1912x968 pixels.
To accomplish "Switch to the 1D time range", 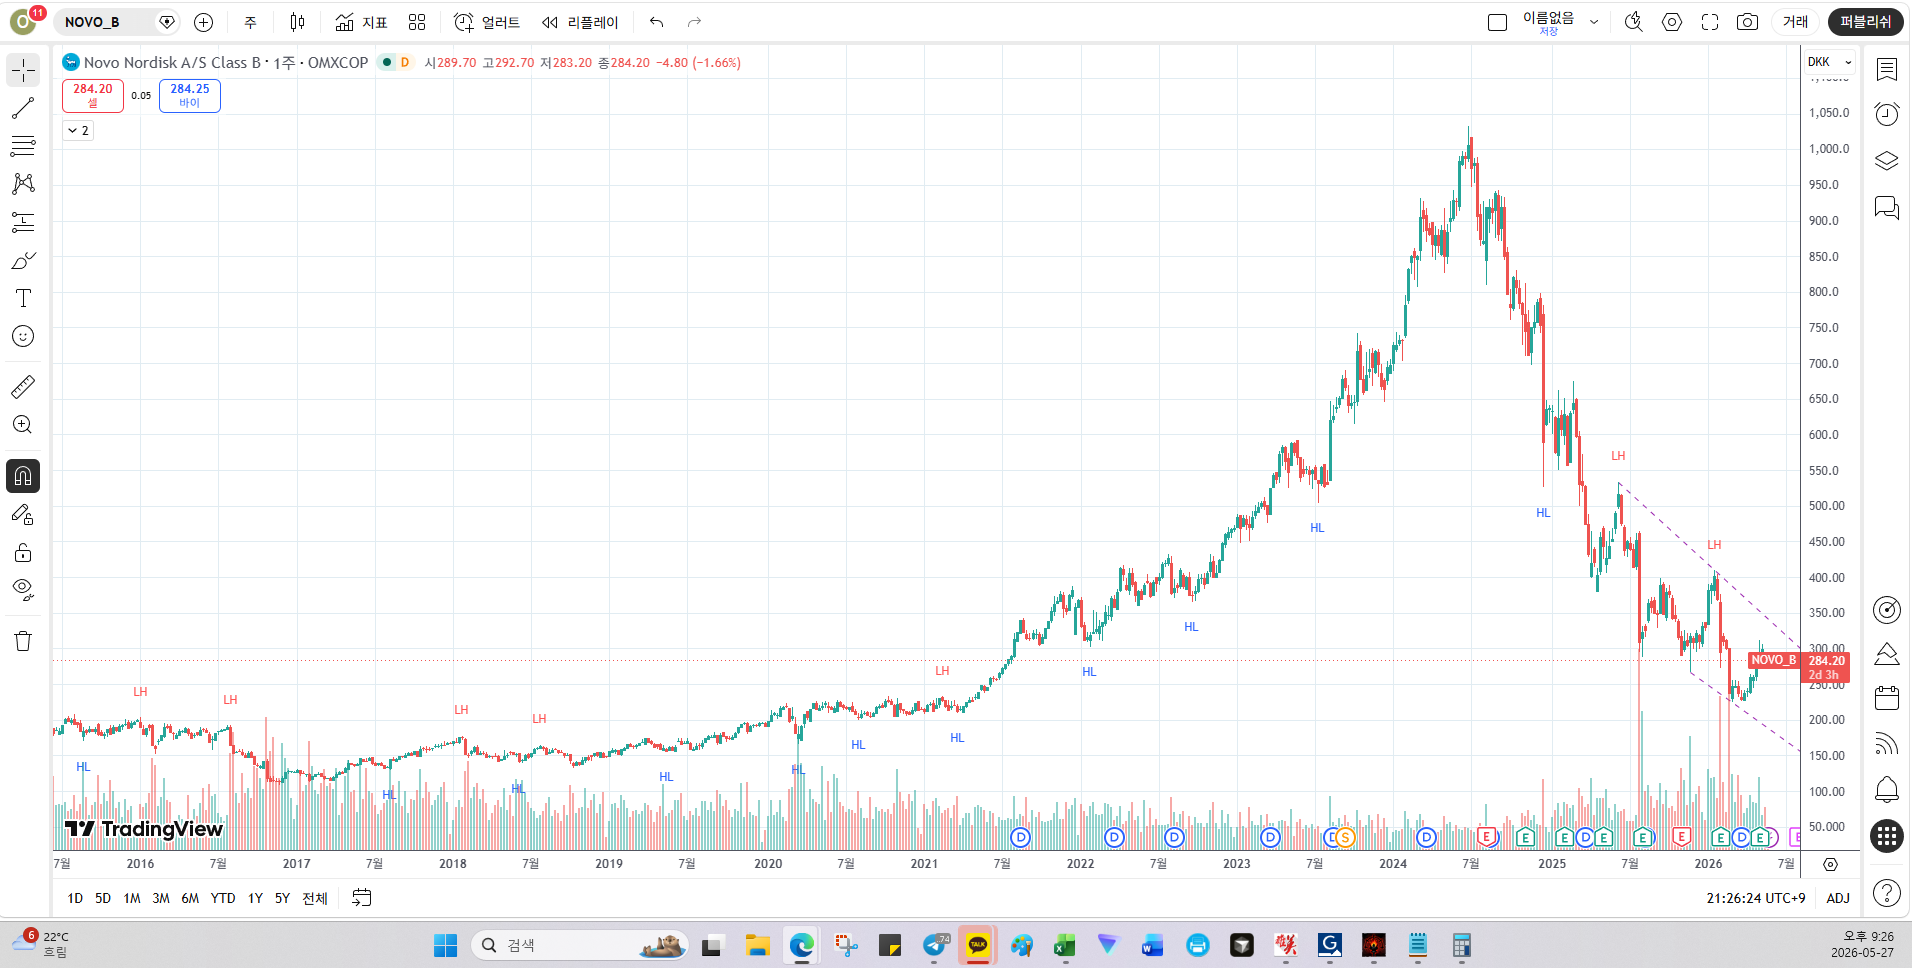I will tap(75, 898).
